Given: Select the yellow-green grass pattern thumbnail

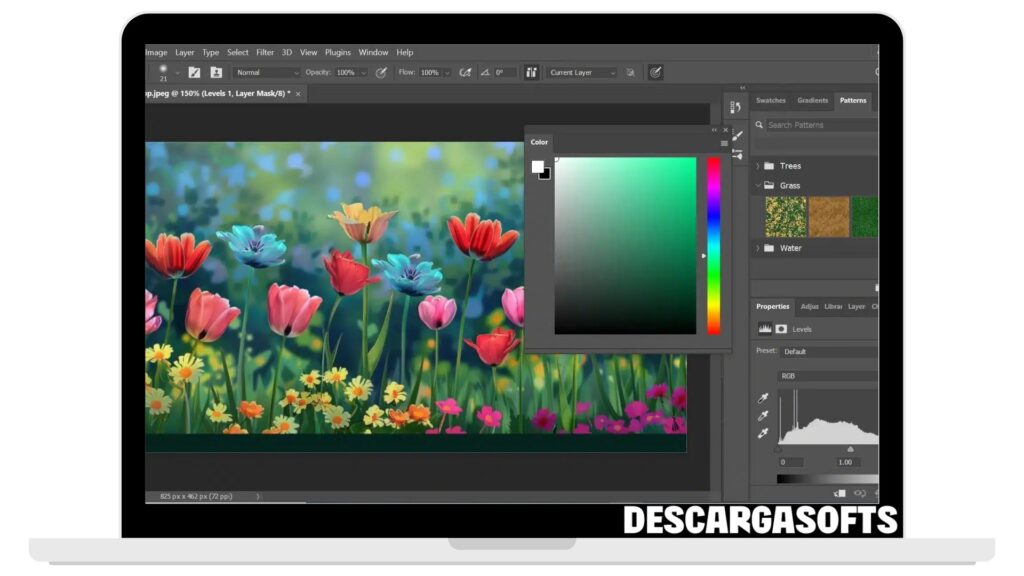Looking at the screenshot, I should [x=786, y=217].
